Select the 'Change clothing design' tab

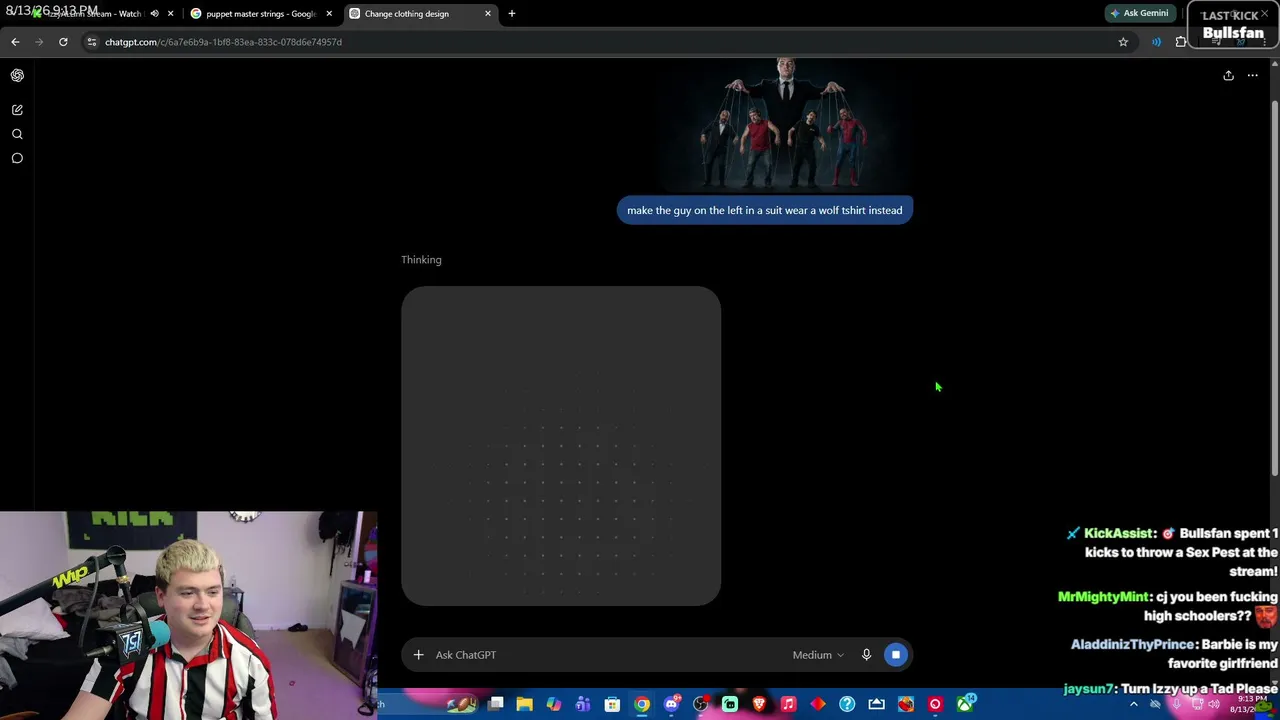pos(420,14)
